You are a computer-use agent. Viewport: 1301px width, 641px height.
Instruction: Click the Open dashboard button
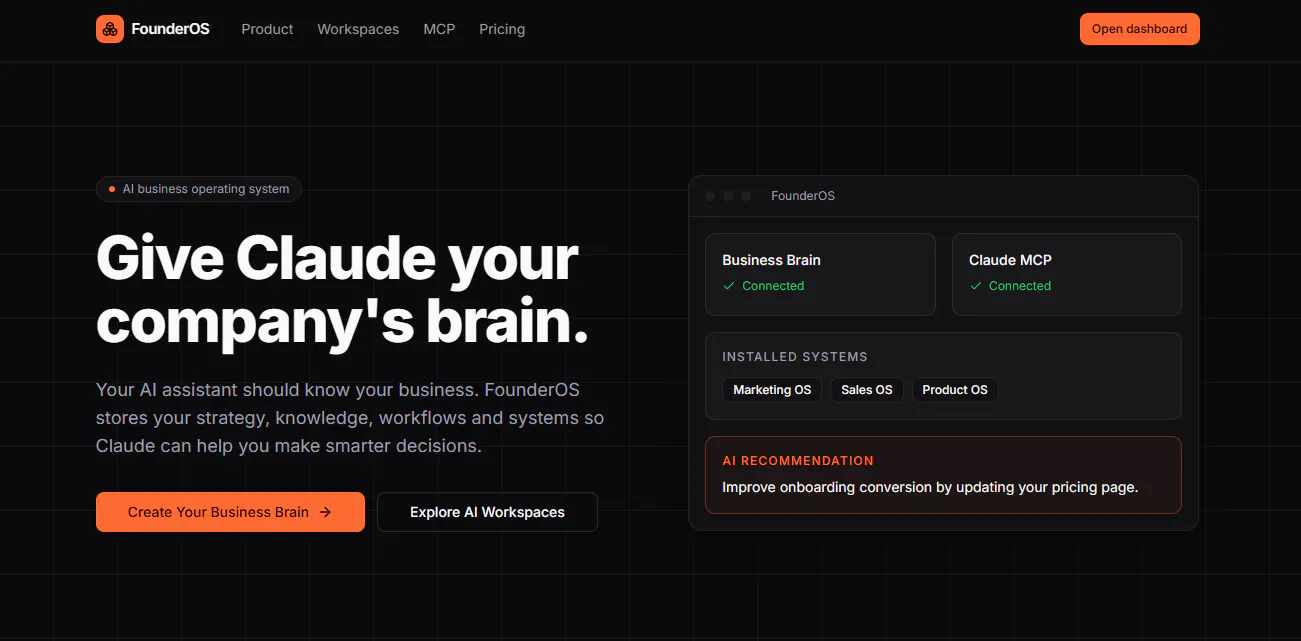pos(1139,29)
